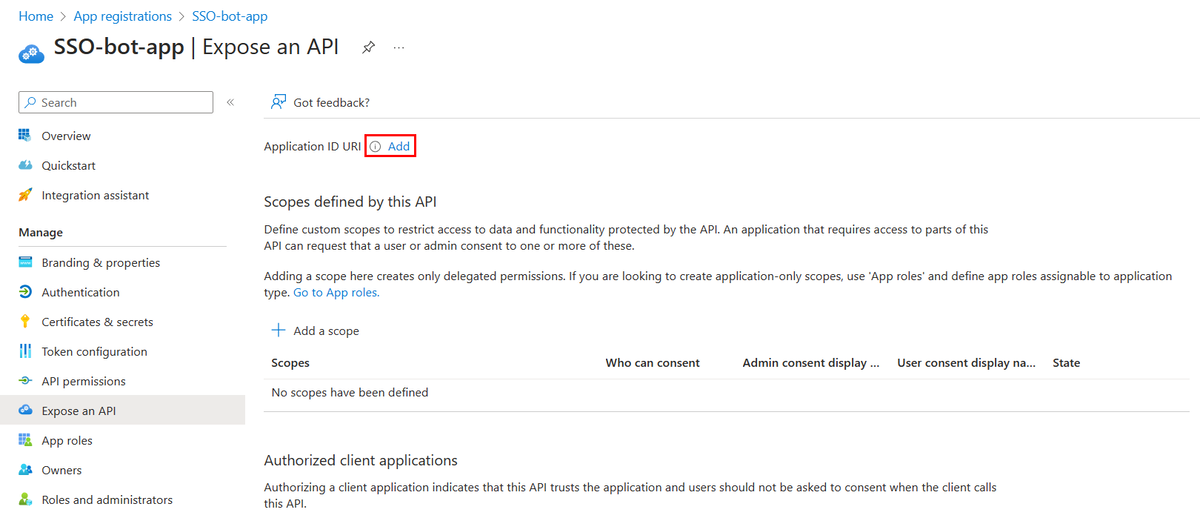The height and width of the screenshot is (518, 1200).
Task: Click 'Scopes defined by this API' heading
Action: click(x=350, y=201)
